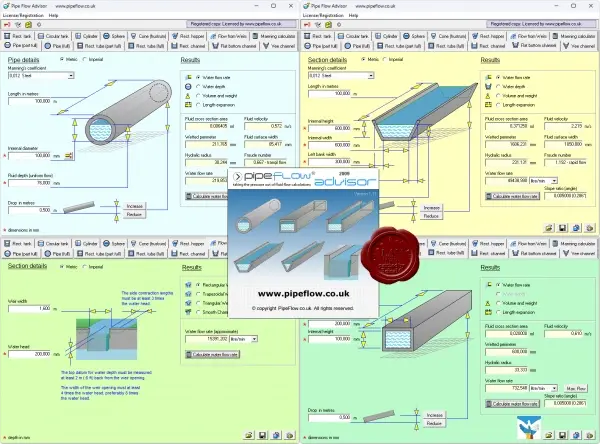
Task: Click the yellow toolbar icon in blue pipe window
Action: click(28, 24)
